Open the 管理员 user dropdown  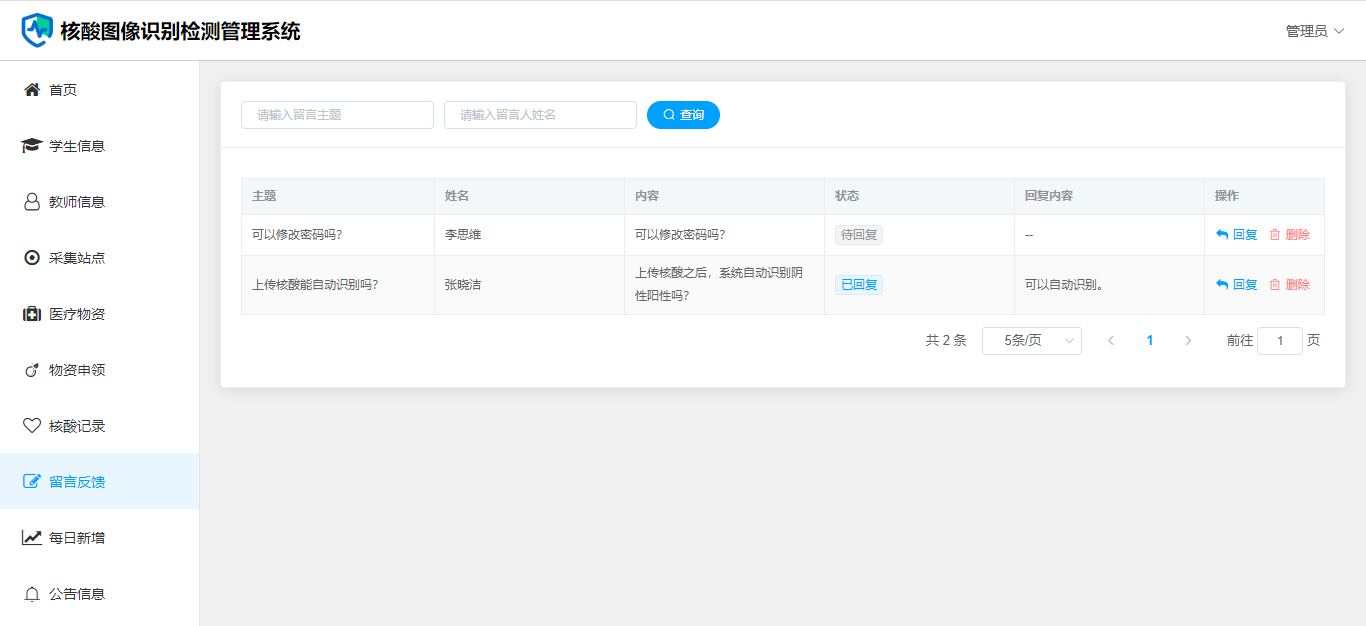(x=1314, y=31)
